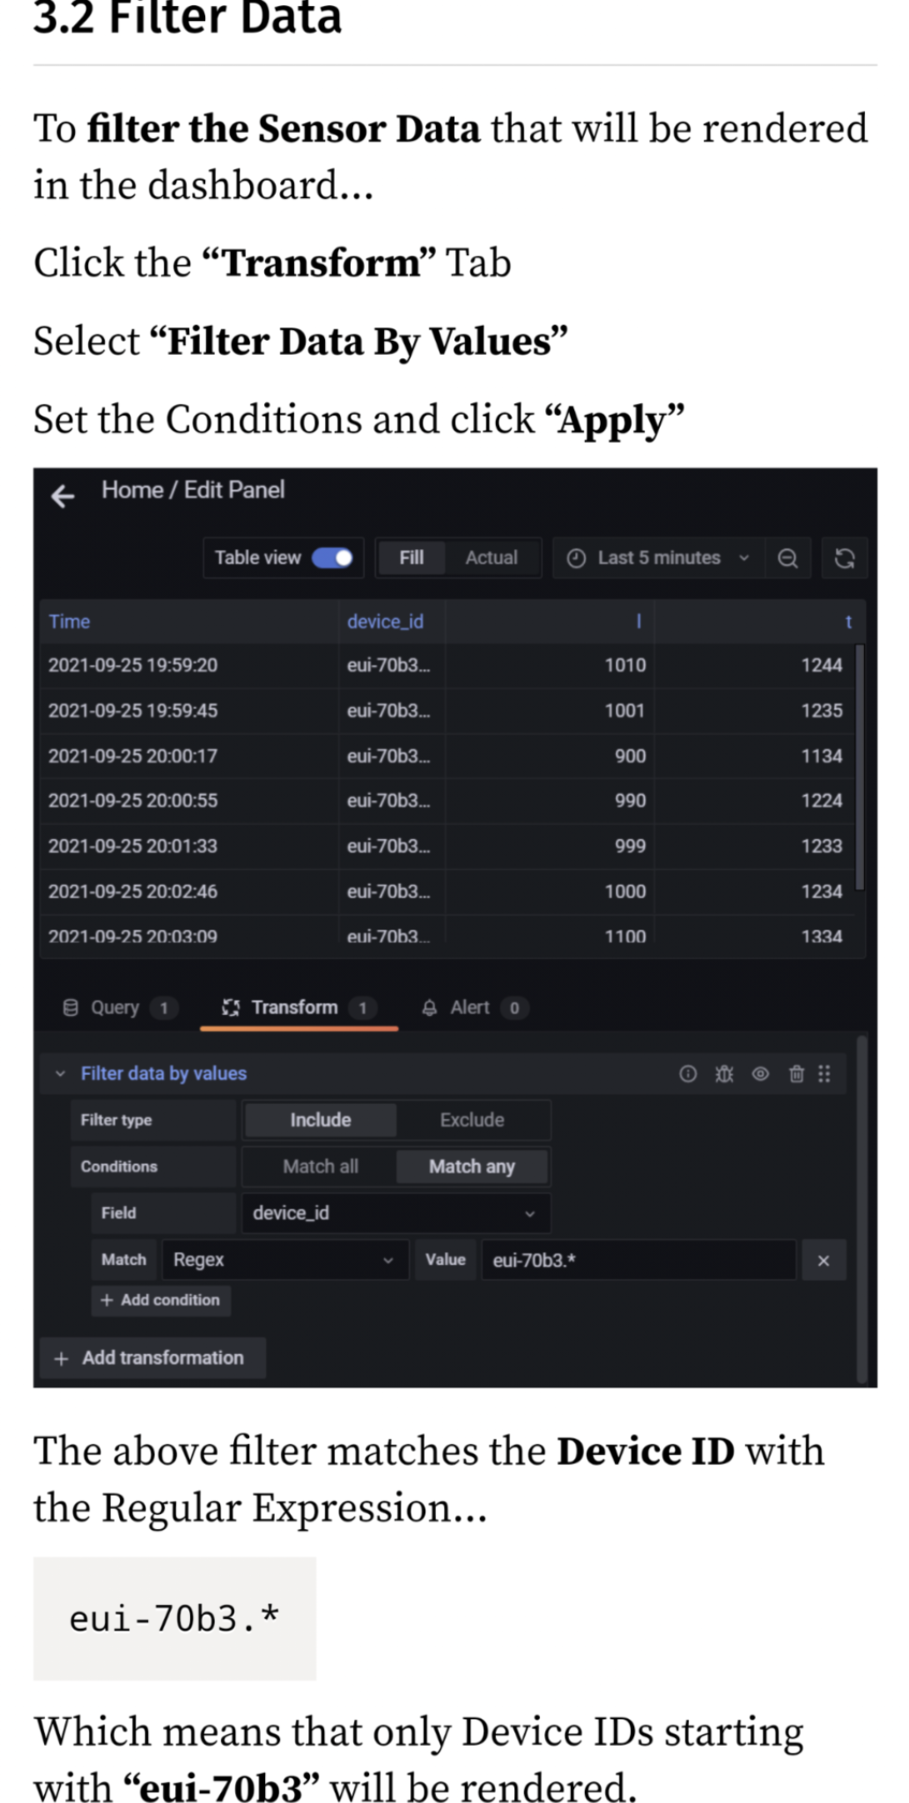Disable transformation using the eye icon

[760, 1074]
